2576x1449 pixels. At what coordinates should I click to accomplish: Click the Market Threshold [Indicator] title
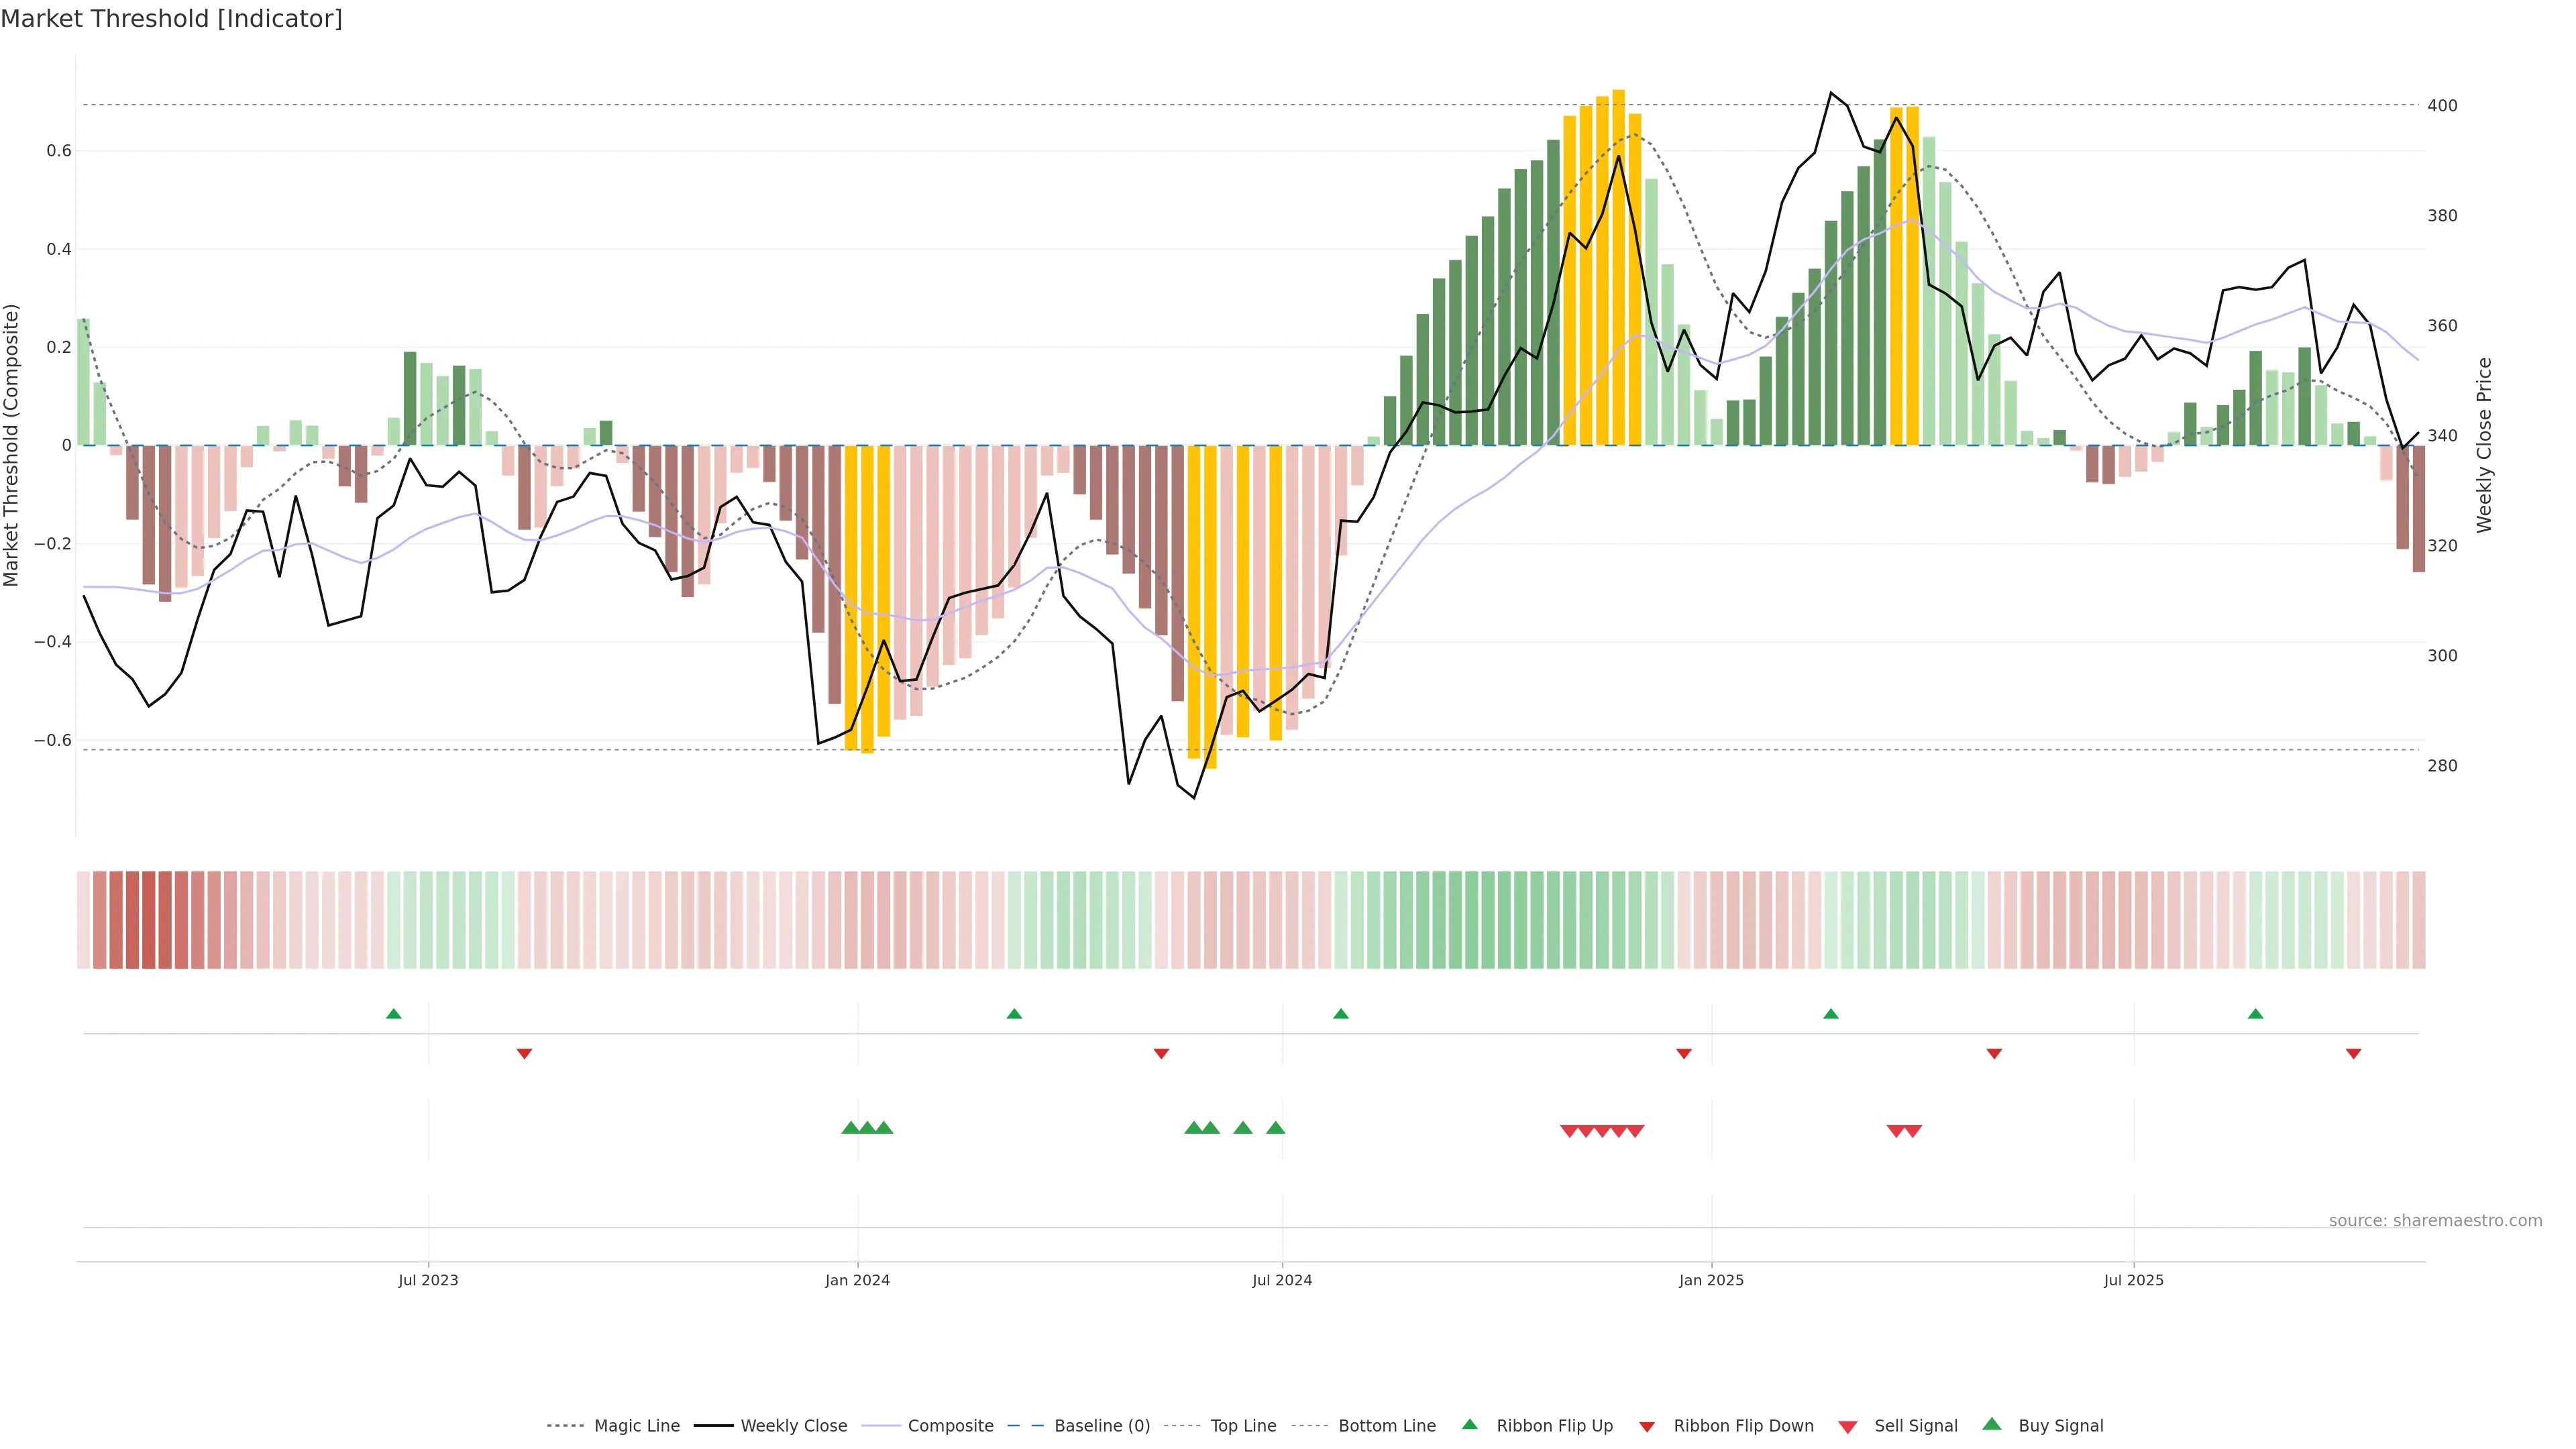click(x=171, y=19)
